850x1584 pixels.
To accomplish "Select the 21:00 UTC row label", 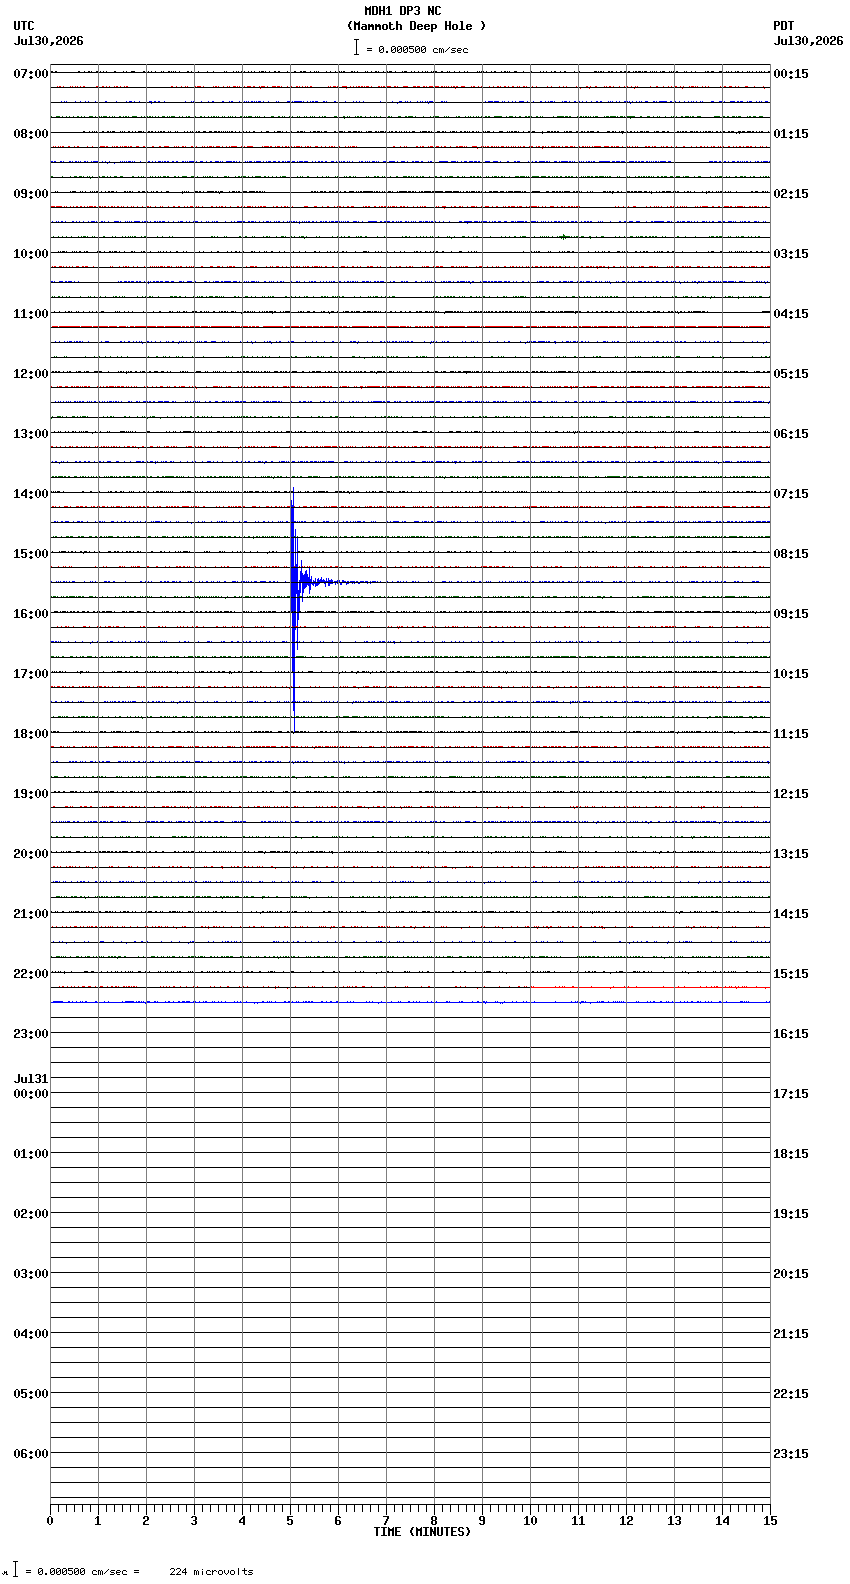I will click(31, 914).
